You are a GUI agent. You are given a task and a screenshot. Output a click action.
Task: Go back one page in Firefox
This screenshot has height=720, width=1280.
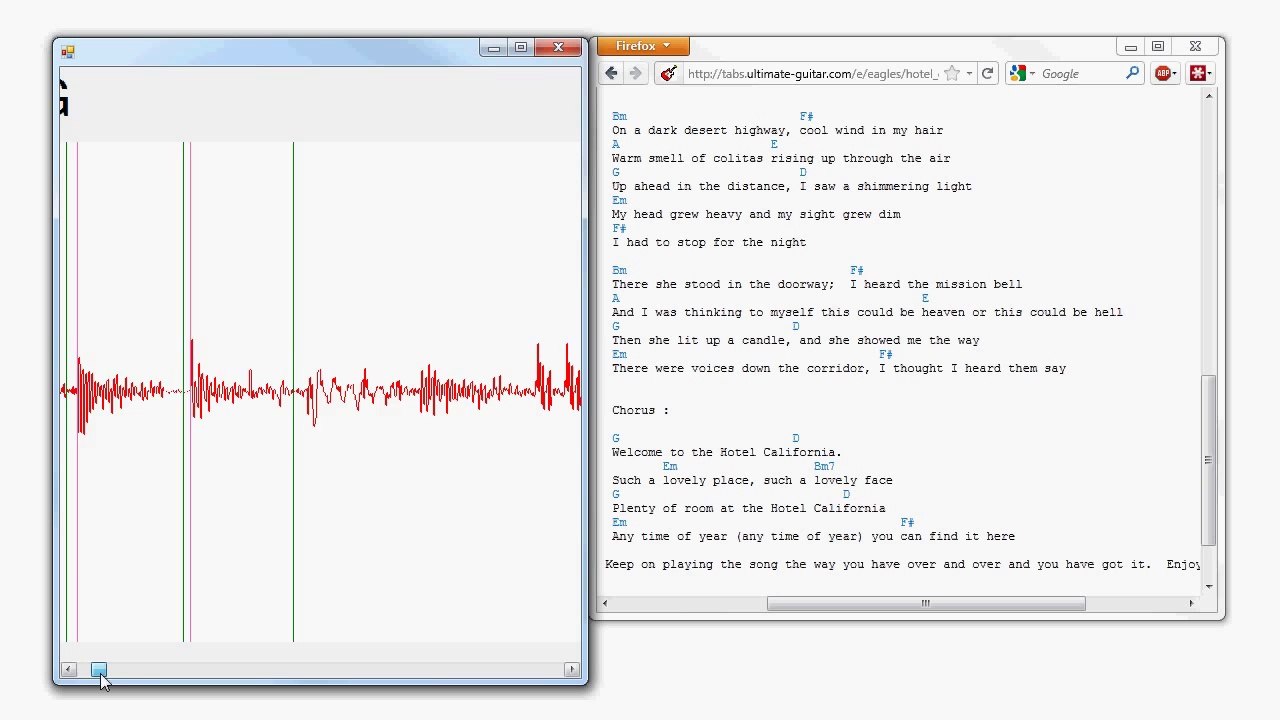[x=611, y=73]
